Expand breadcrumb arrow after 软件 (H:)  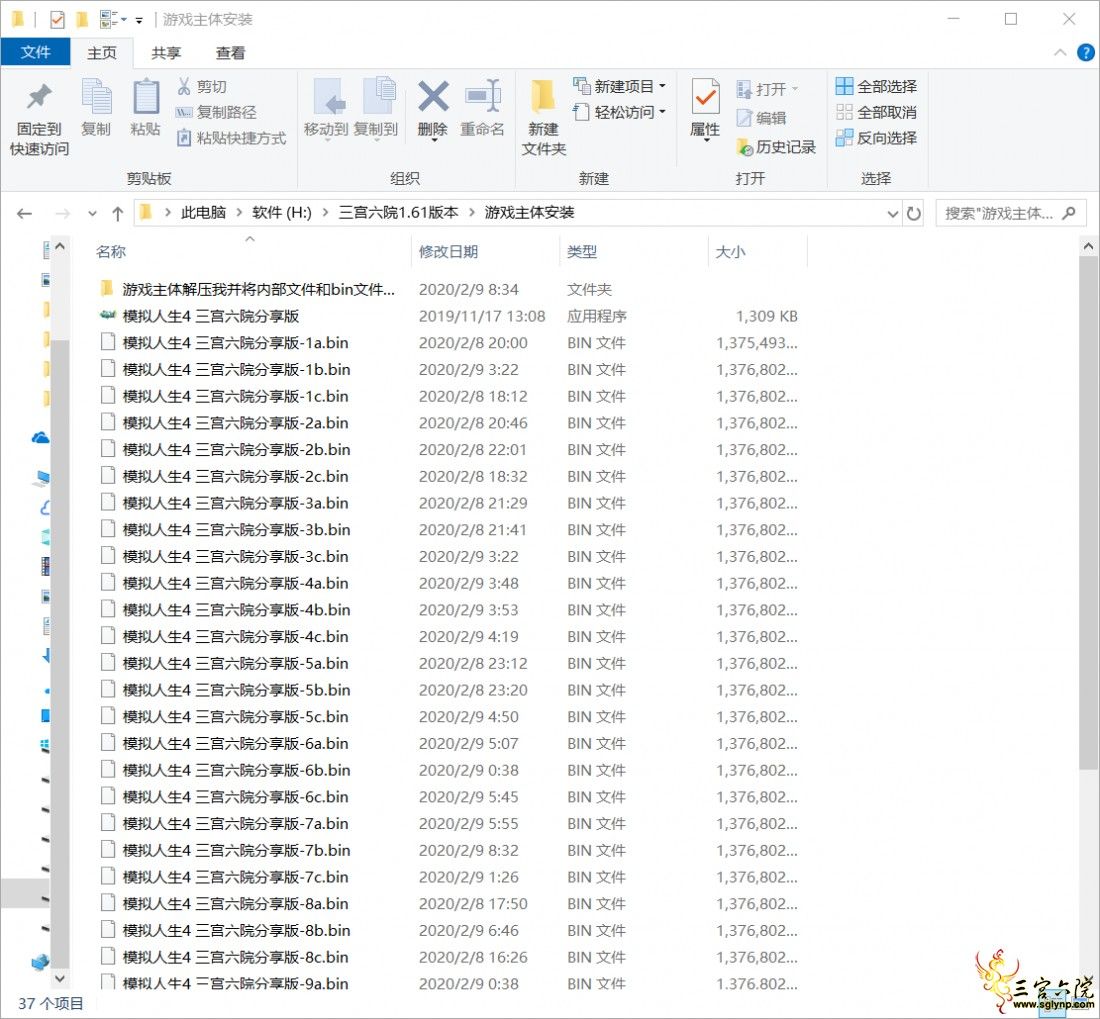click(326, 212)
